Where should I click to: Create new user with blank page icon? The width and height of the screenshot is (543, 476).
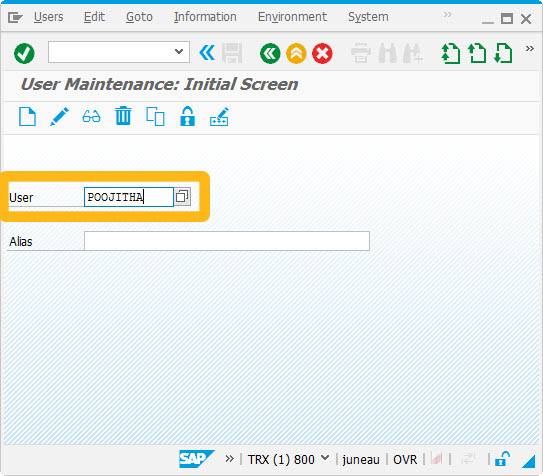(27, 116)
